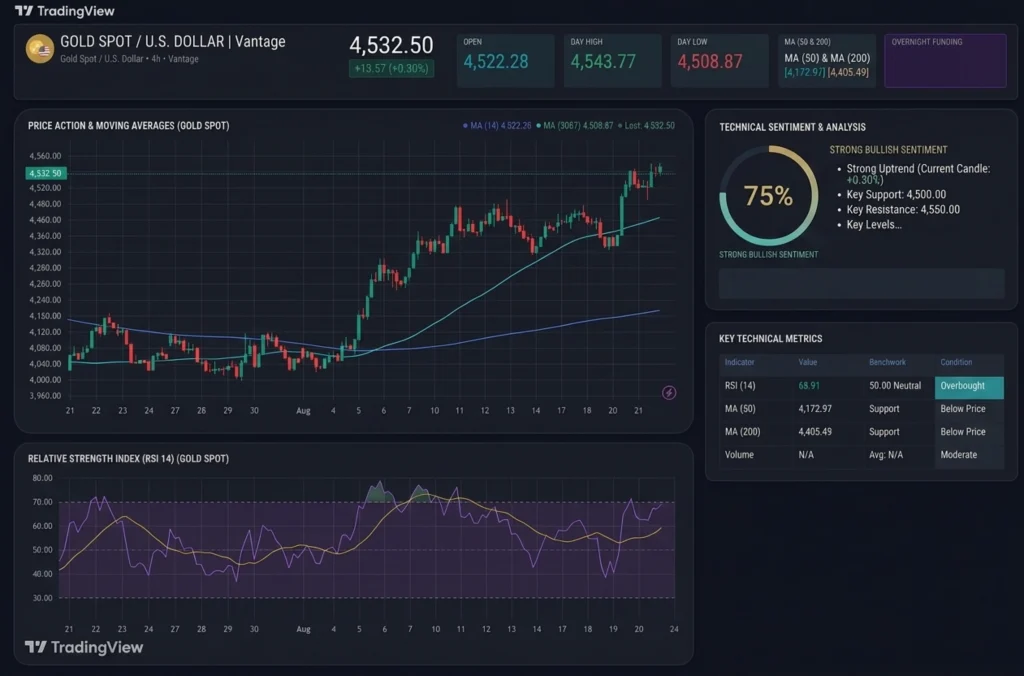The width and height of the screenshot is (1024, 676).
Task: Click the Overbought condition badge
Action: [x=969, y=386]
